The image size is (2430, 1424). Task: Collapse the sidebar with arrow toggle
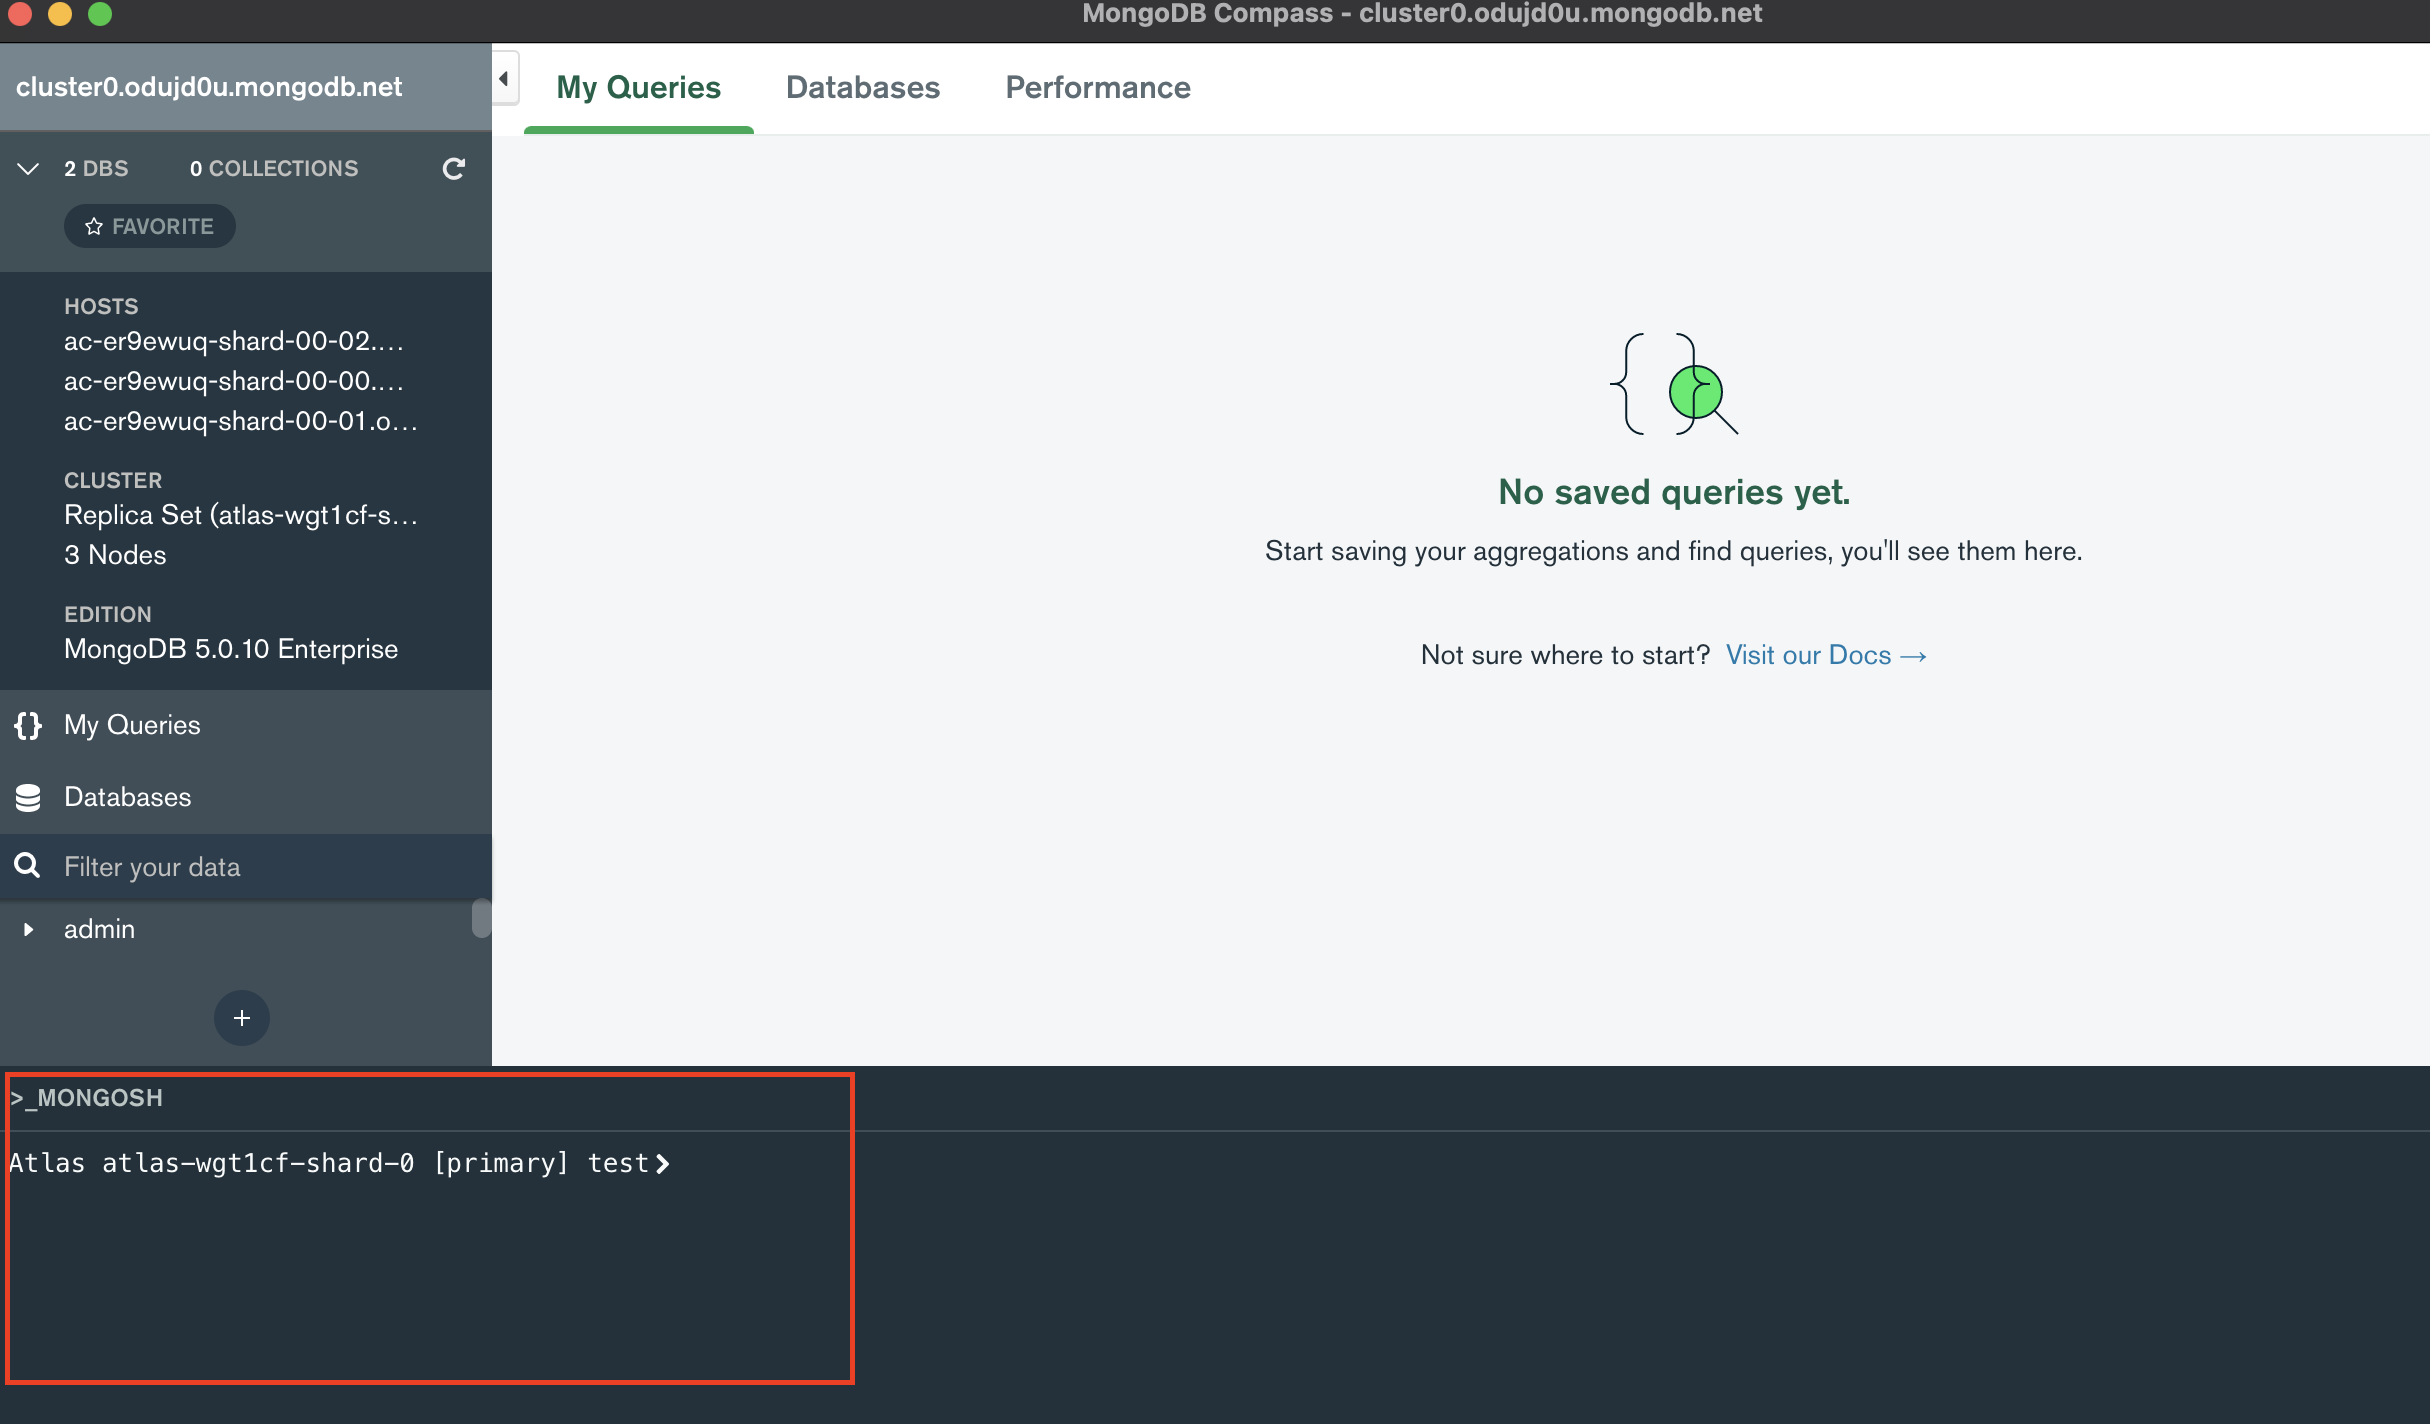pos(505,79)
